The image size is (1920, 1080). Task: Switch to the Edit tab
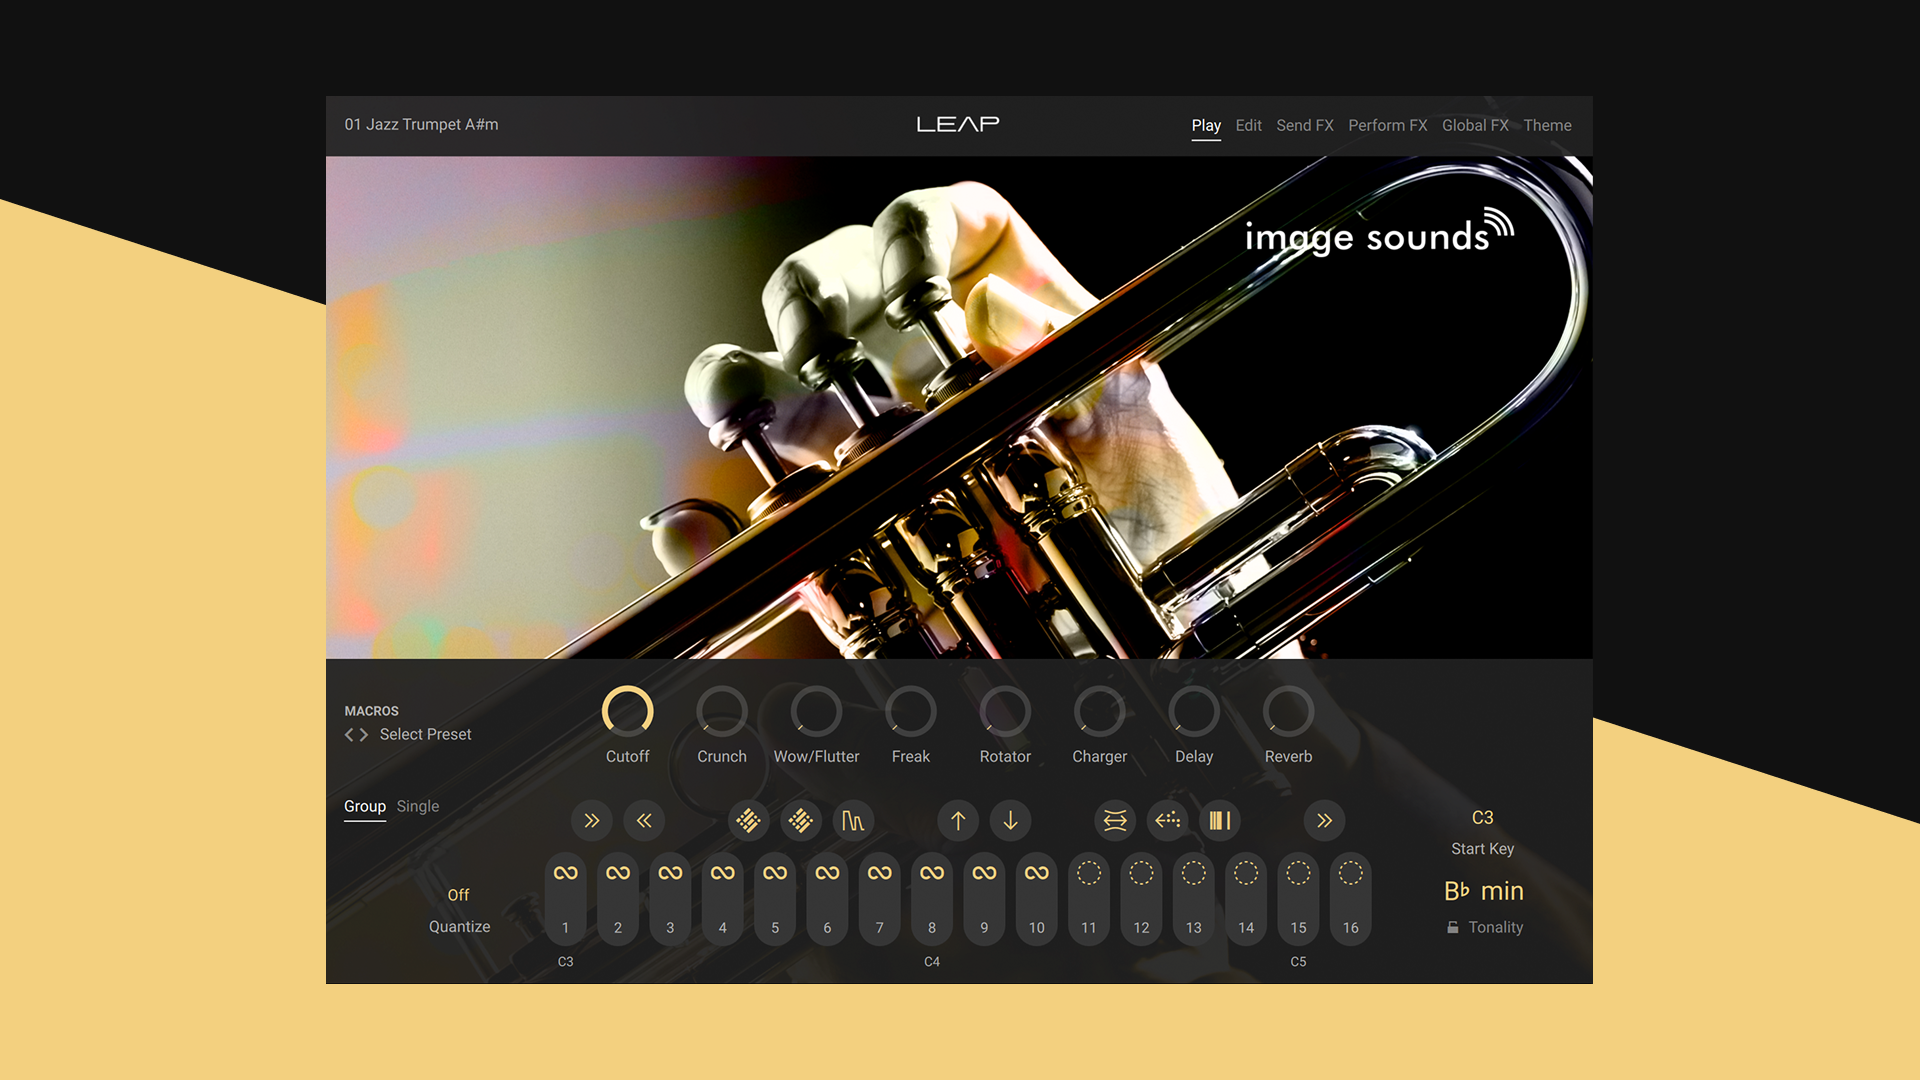1248,125
